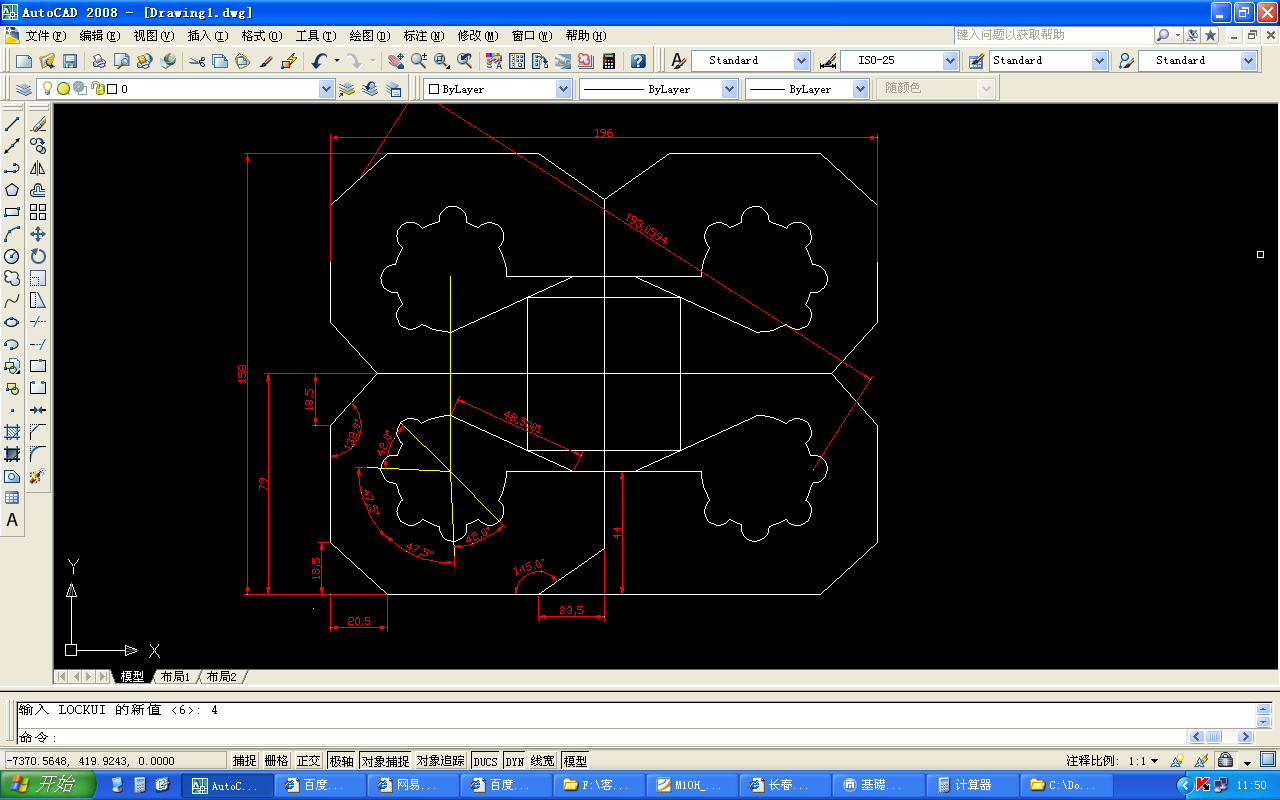This screenshot has height=800, width=1280.
Task: Open the 标注(N) menu
Action: click(424, 36)
